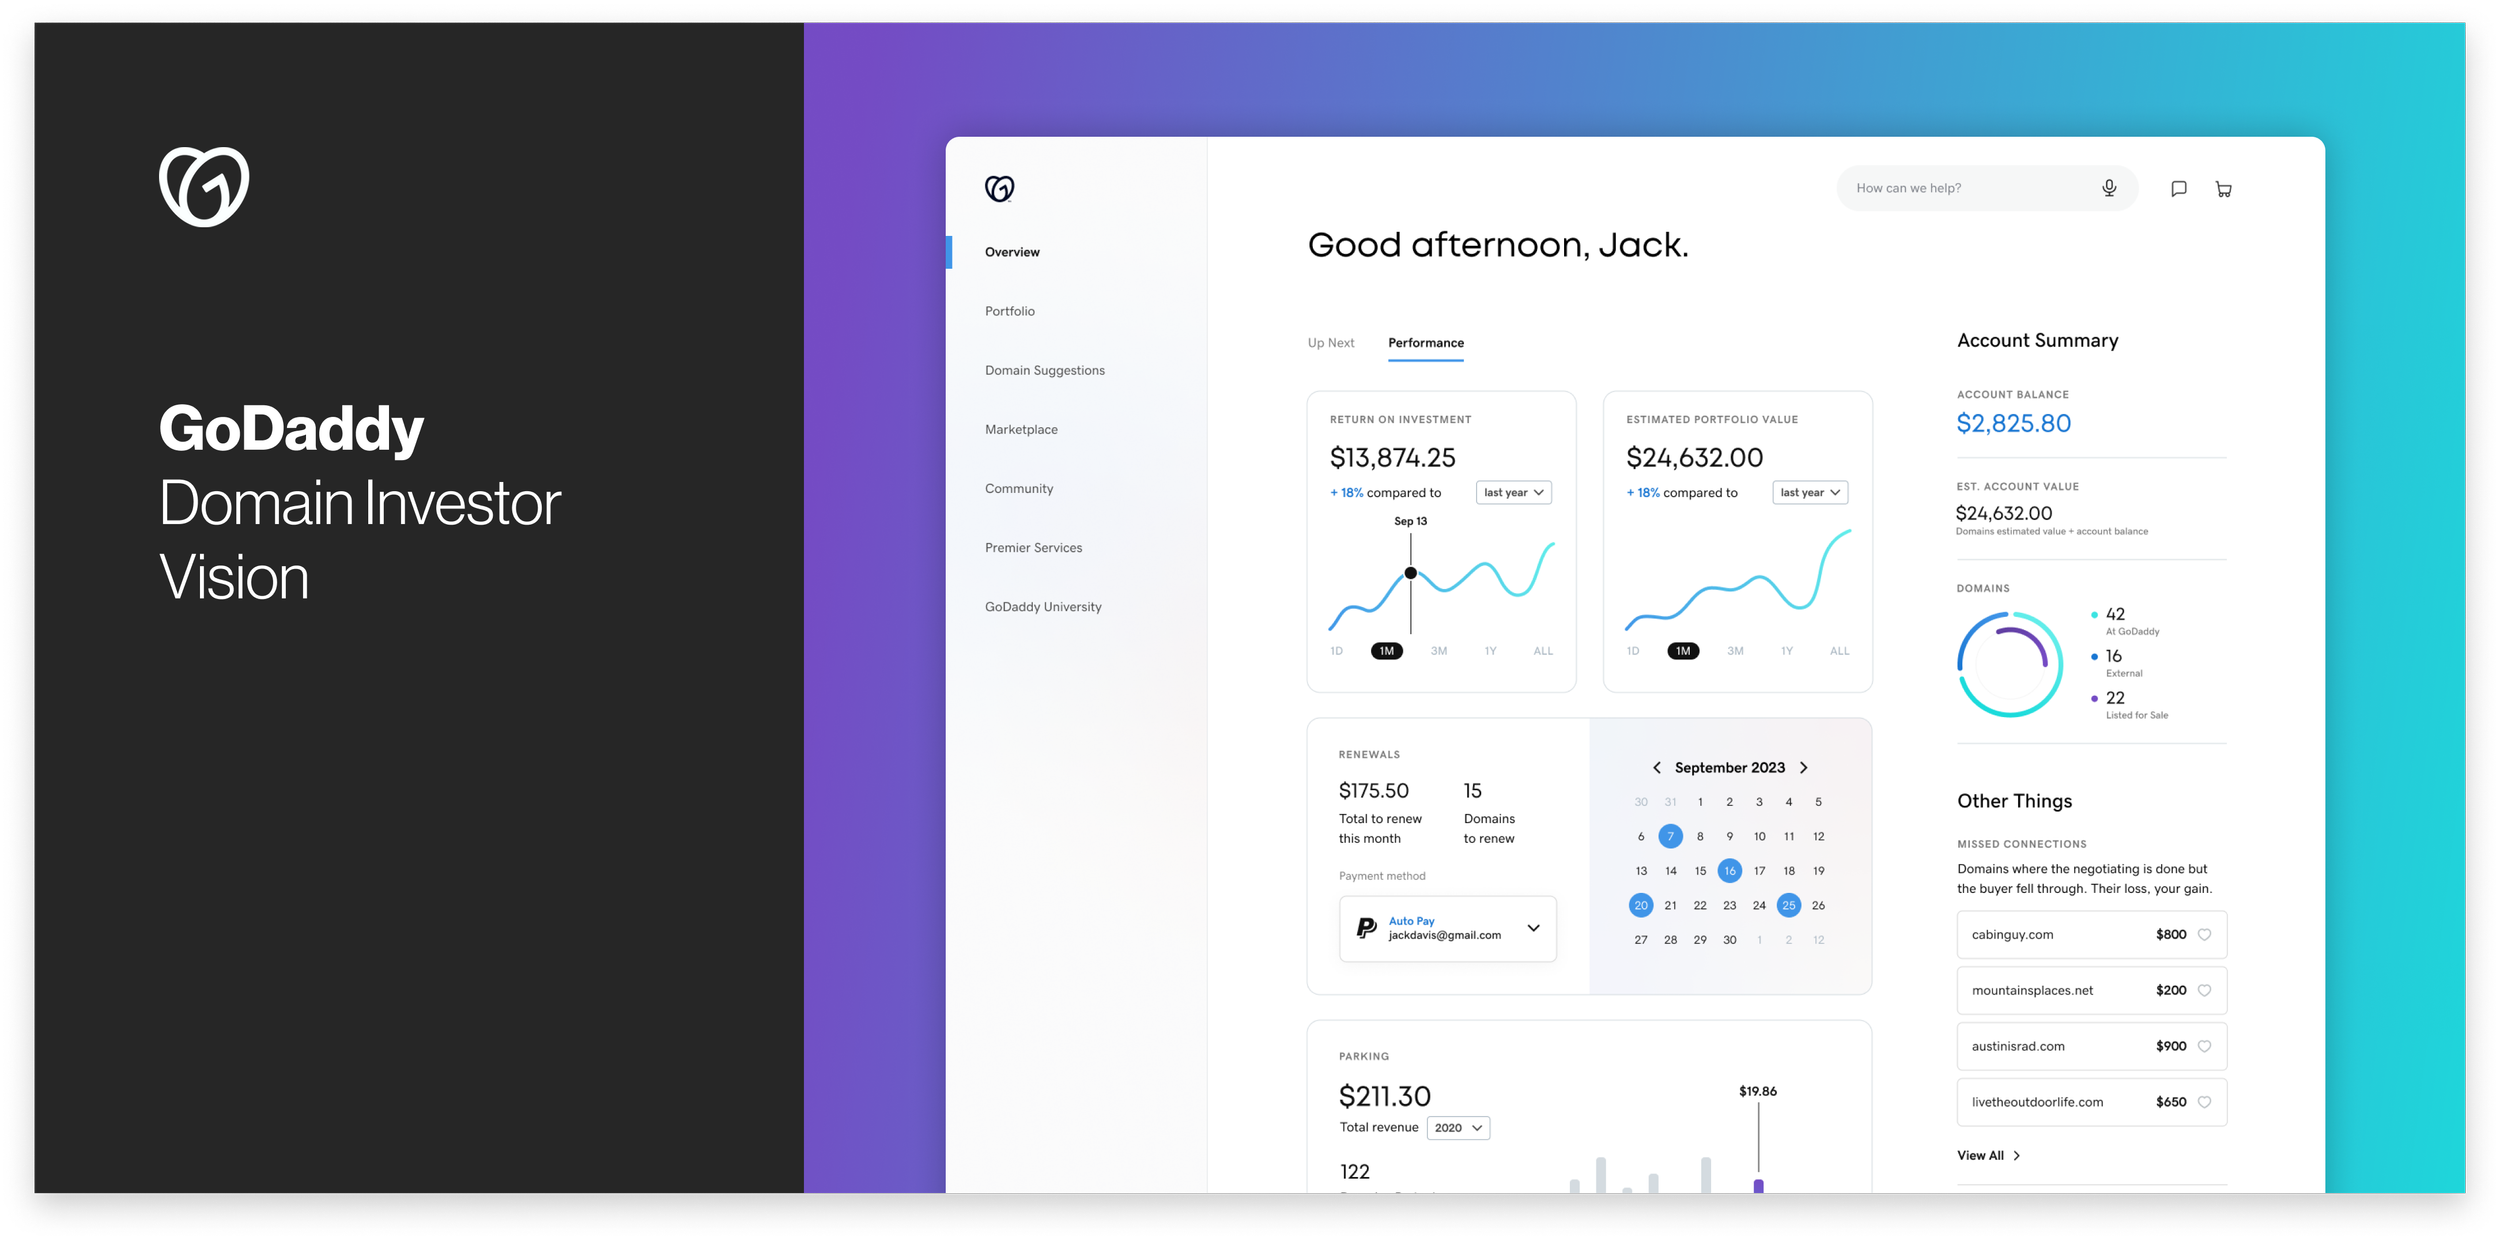Image resolution: width=2500 pixels, height=1240 pixels.
Task: Click the microphone icon in search bar
Action: [2109, 188]
